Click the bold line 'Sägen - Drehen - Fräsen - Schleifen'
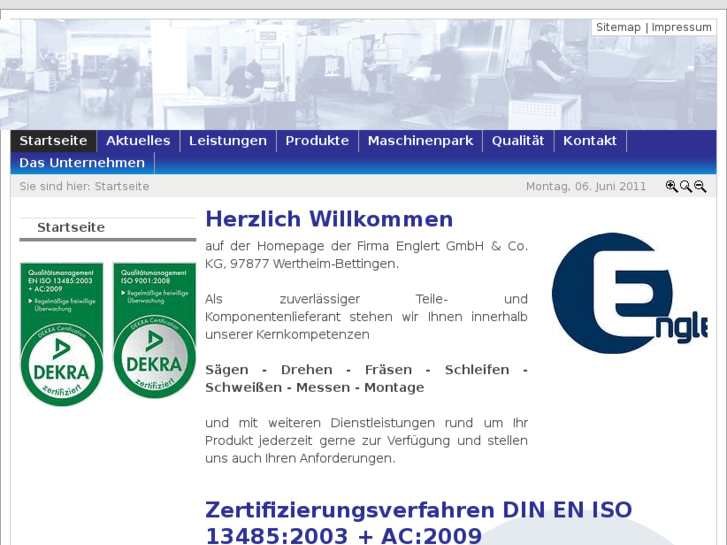 [366, 370]
